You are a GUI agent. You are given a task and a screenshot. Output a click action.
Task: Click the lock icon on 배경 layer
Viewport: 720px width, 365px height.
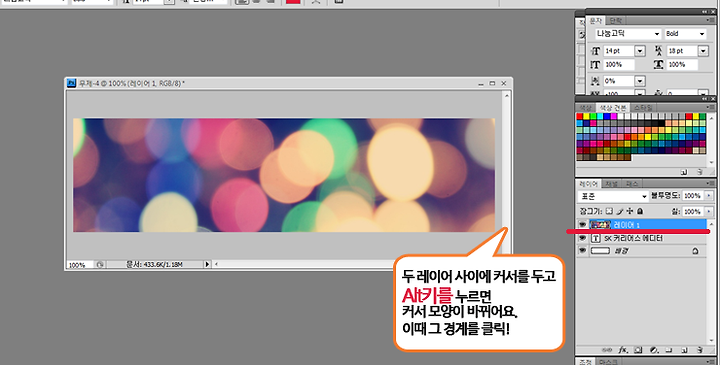695,251
